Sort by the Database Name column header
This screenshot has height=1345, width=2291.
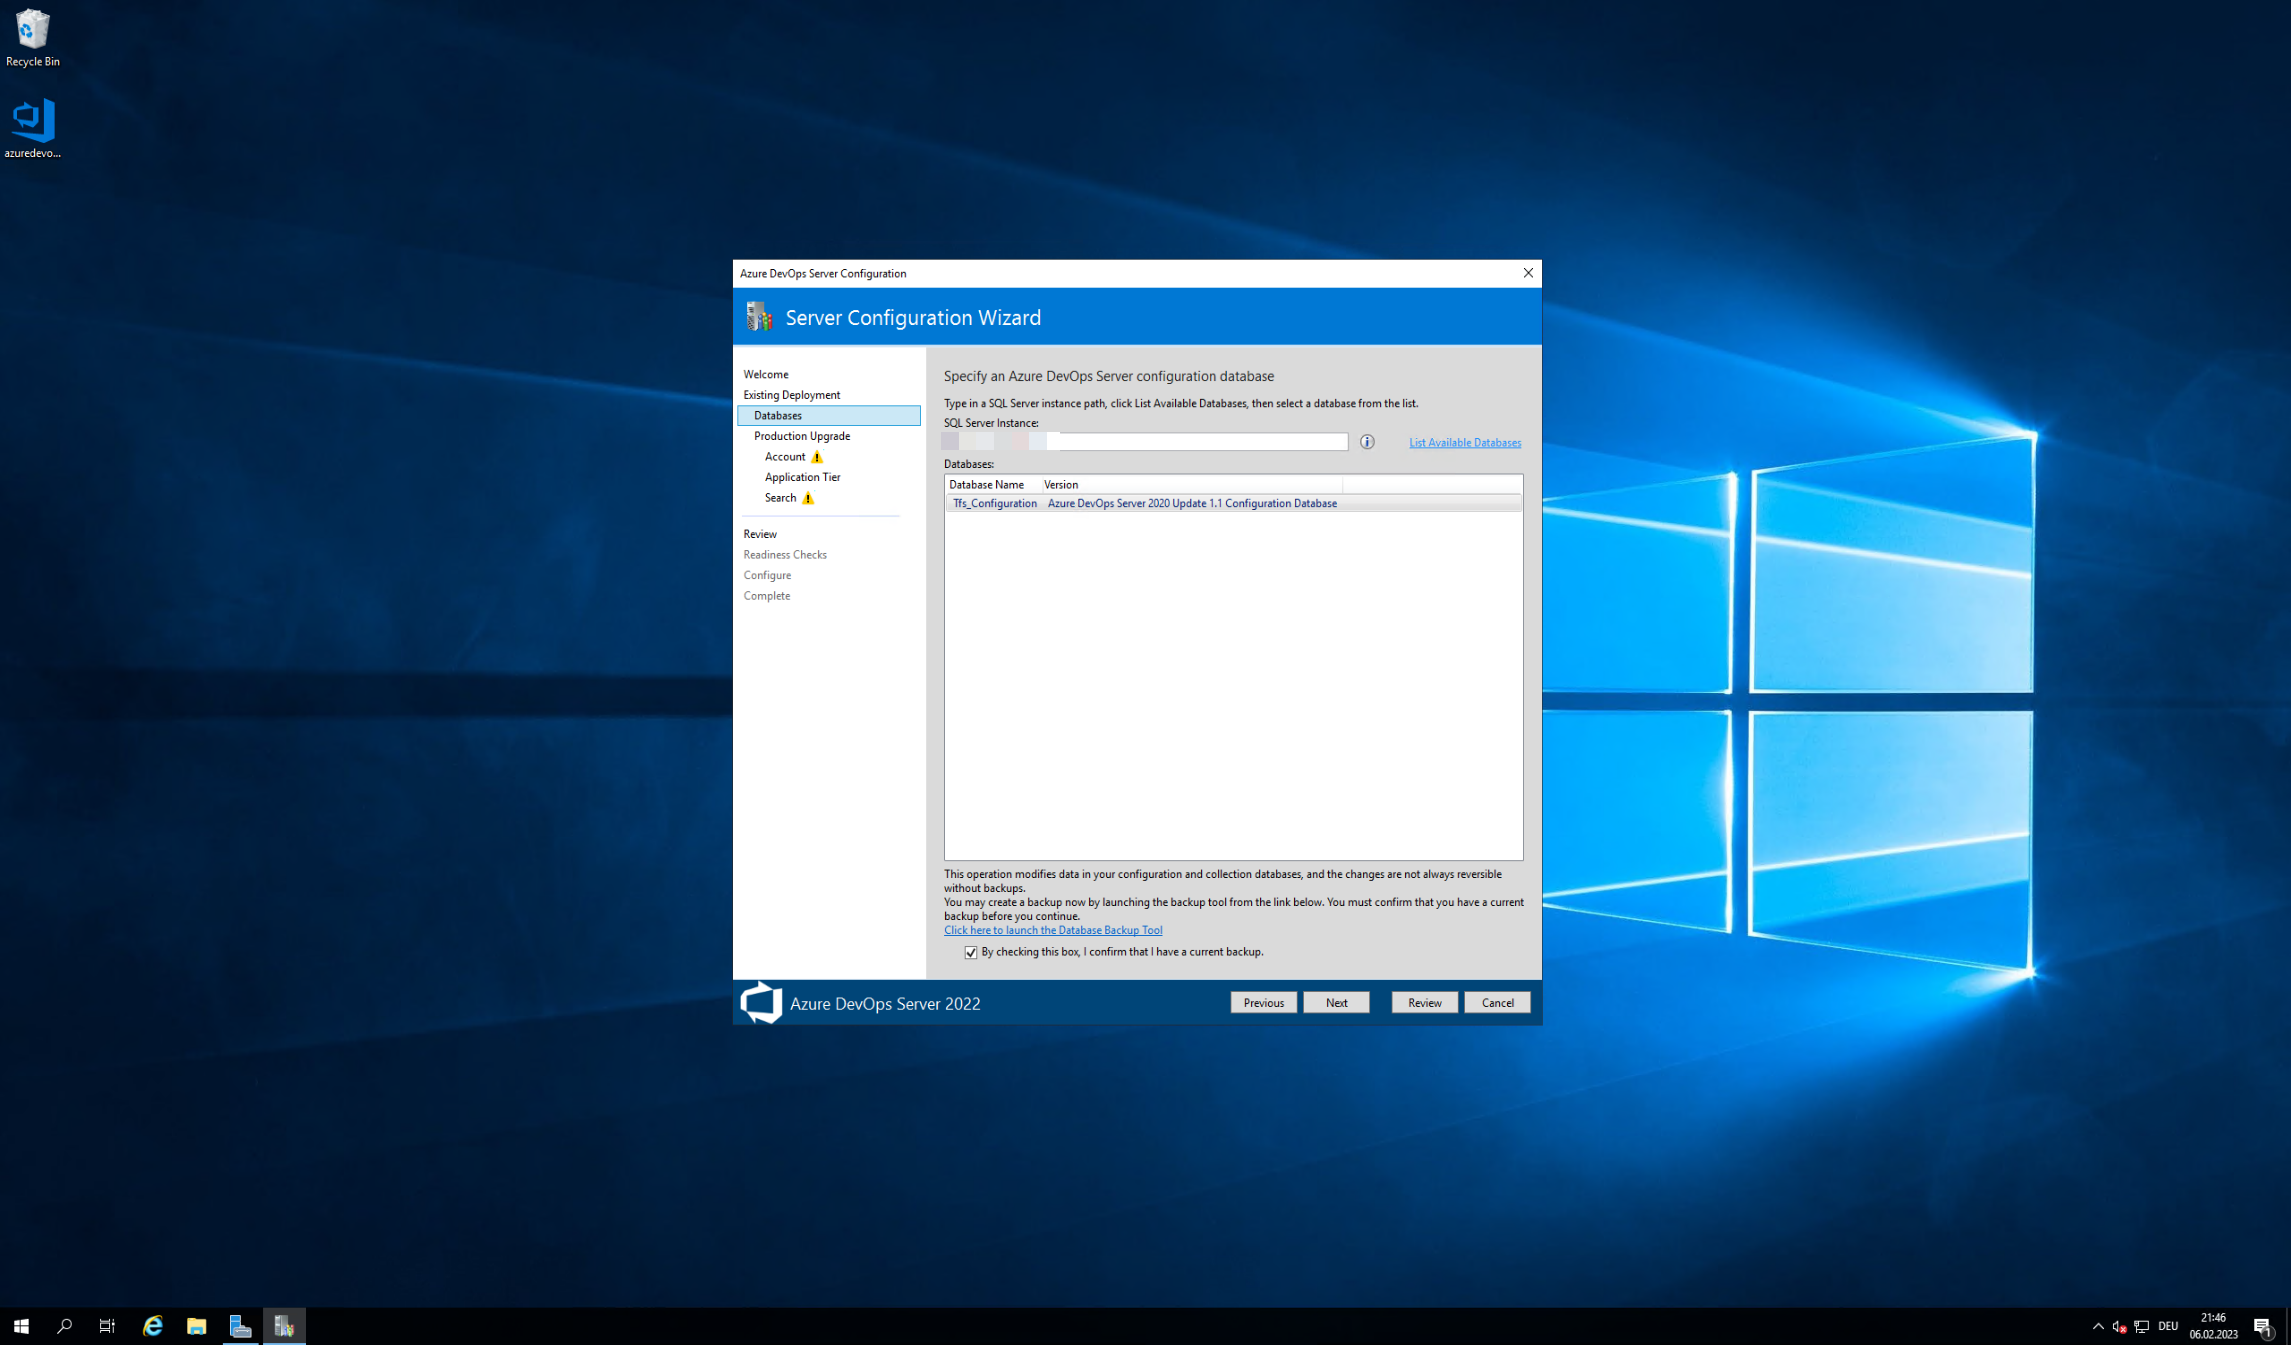(x=992, y=485)
